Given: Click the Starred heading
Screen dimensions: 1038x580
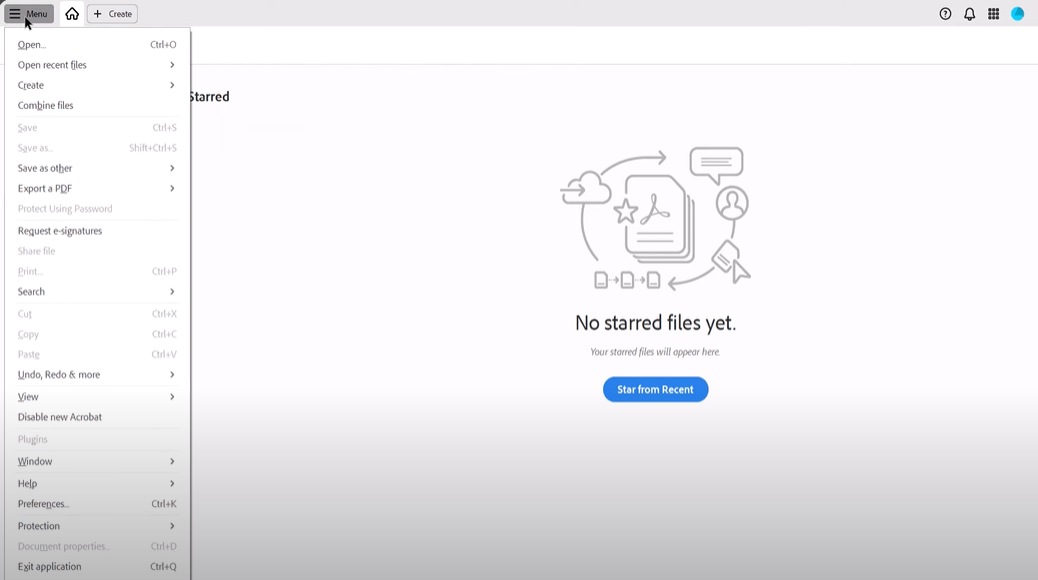Looking at the screenshot, I should 210,97.
